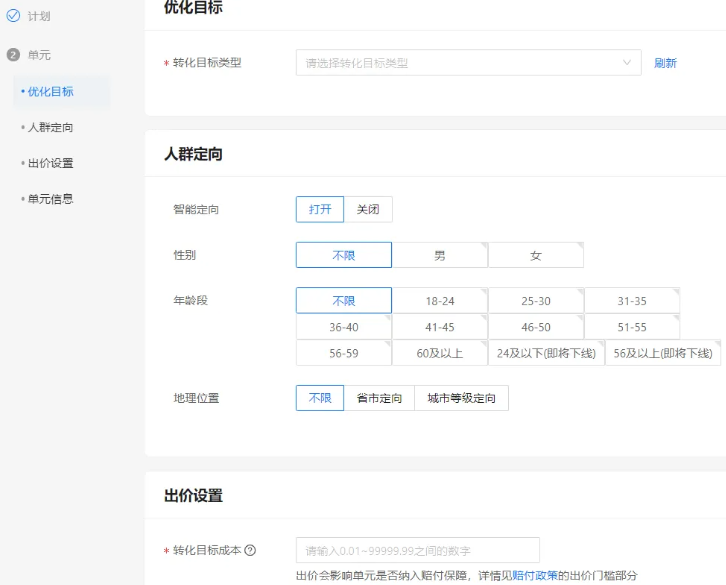Select the 51-55 age range
Image resolution: width=726 pixels, height=585 pixels.
click(632, 327)
